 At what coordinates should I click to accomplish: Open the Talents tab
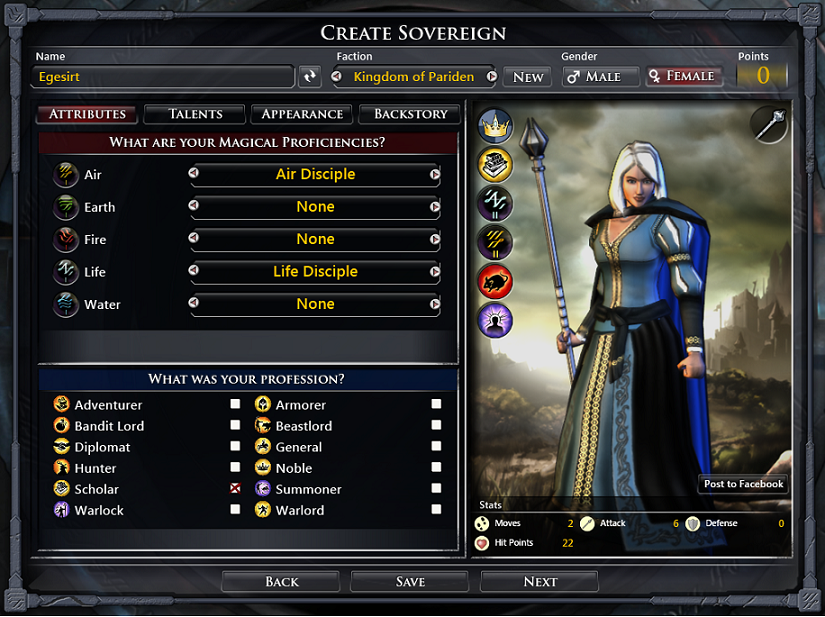click(x=195, y=114)
